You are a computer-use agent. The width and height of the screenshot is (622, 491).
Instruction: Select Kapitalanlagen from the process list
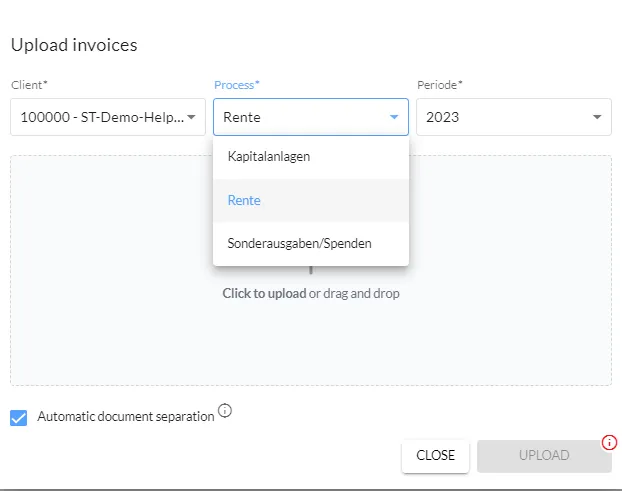[x=311, y=157]
